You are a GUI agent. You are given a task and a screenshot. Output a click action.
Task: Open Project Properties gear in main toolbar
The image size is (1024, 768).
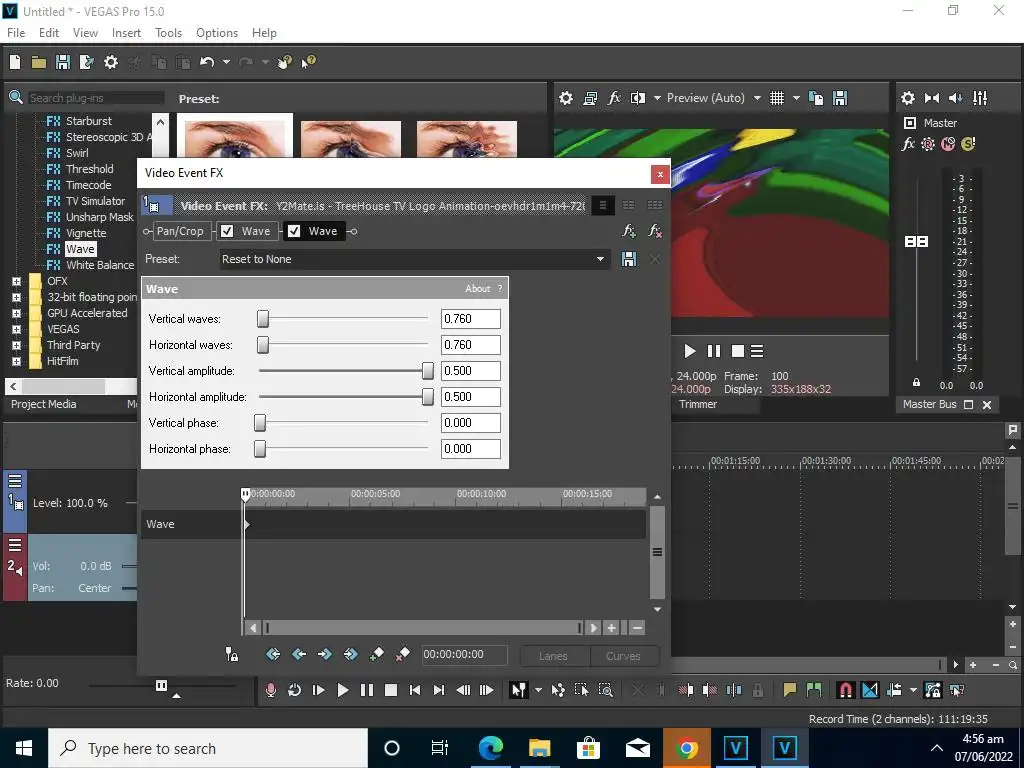tap(111, 62)
